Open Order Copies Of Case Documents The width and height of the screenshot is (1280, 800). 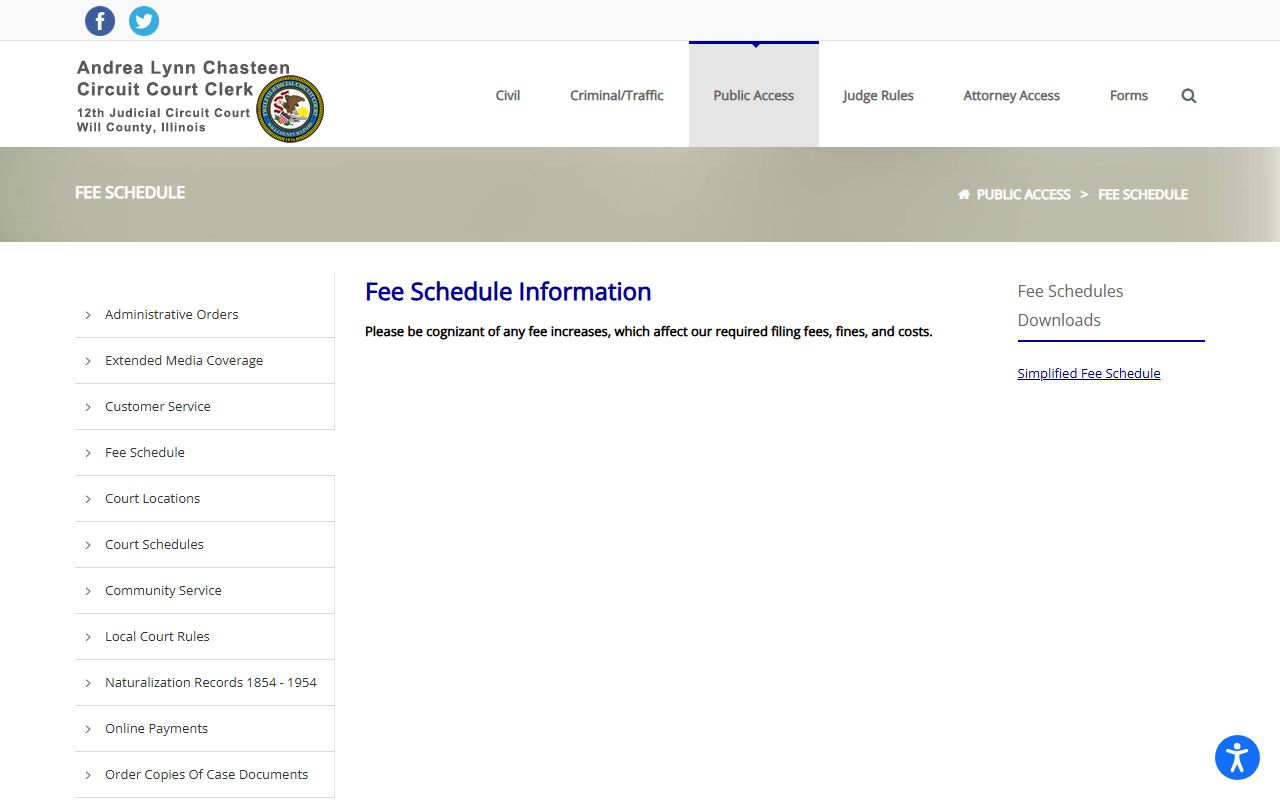206,774
